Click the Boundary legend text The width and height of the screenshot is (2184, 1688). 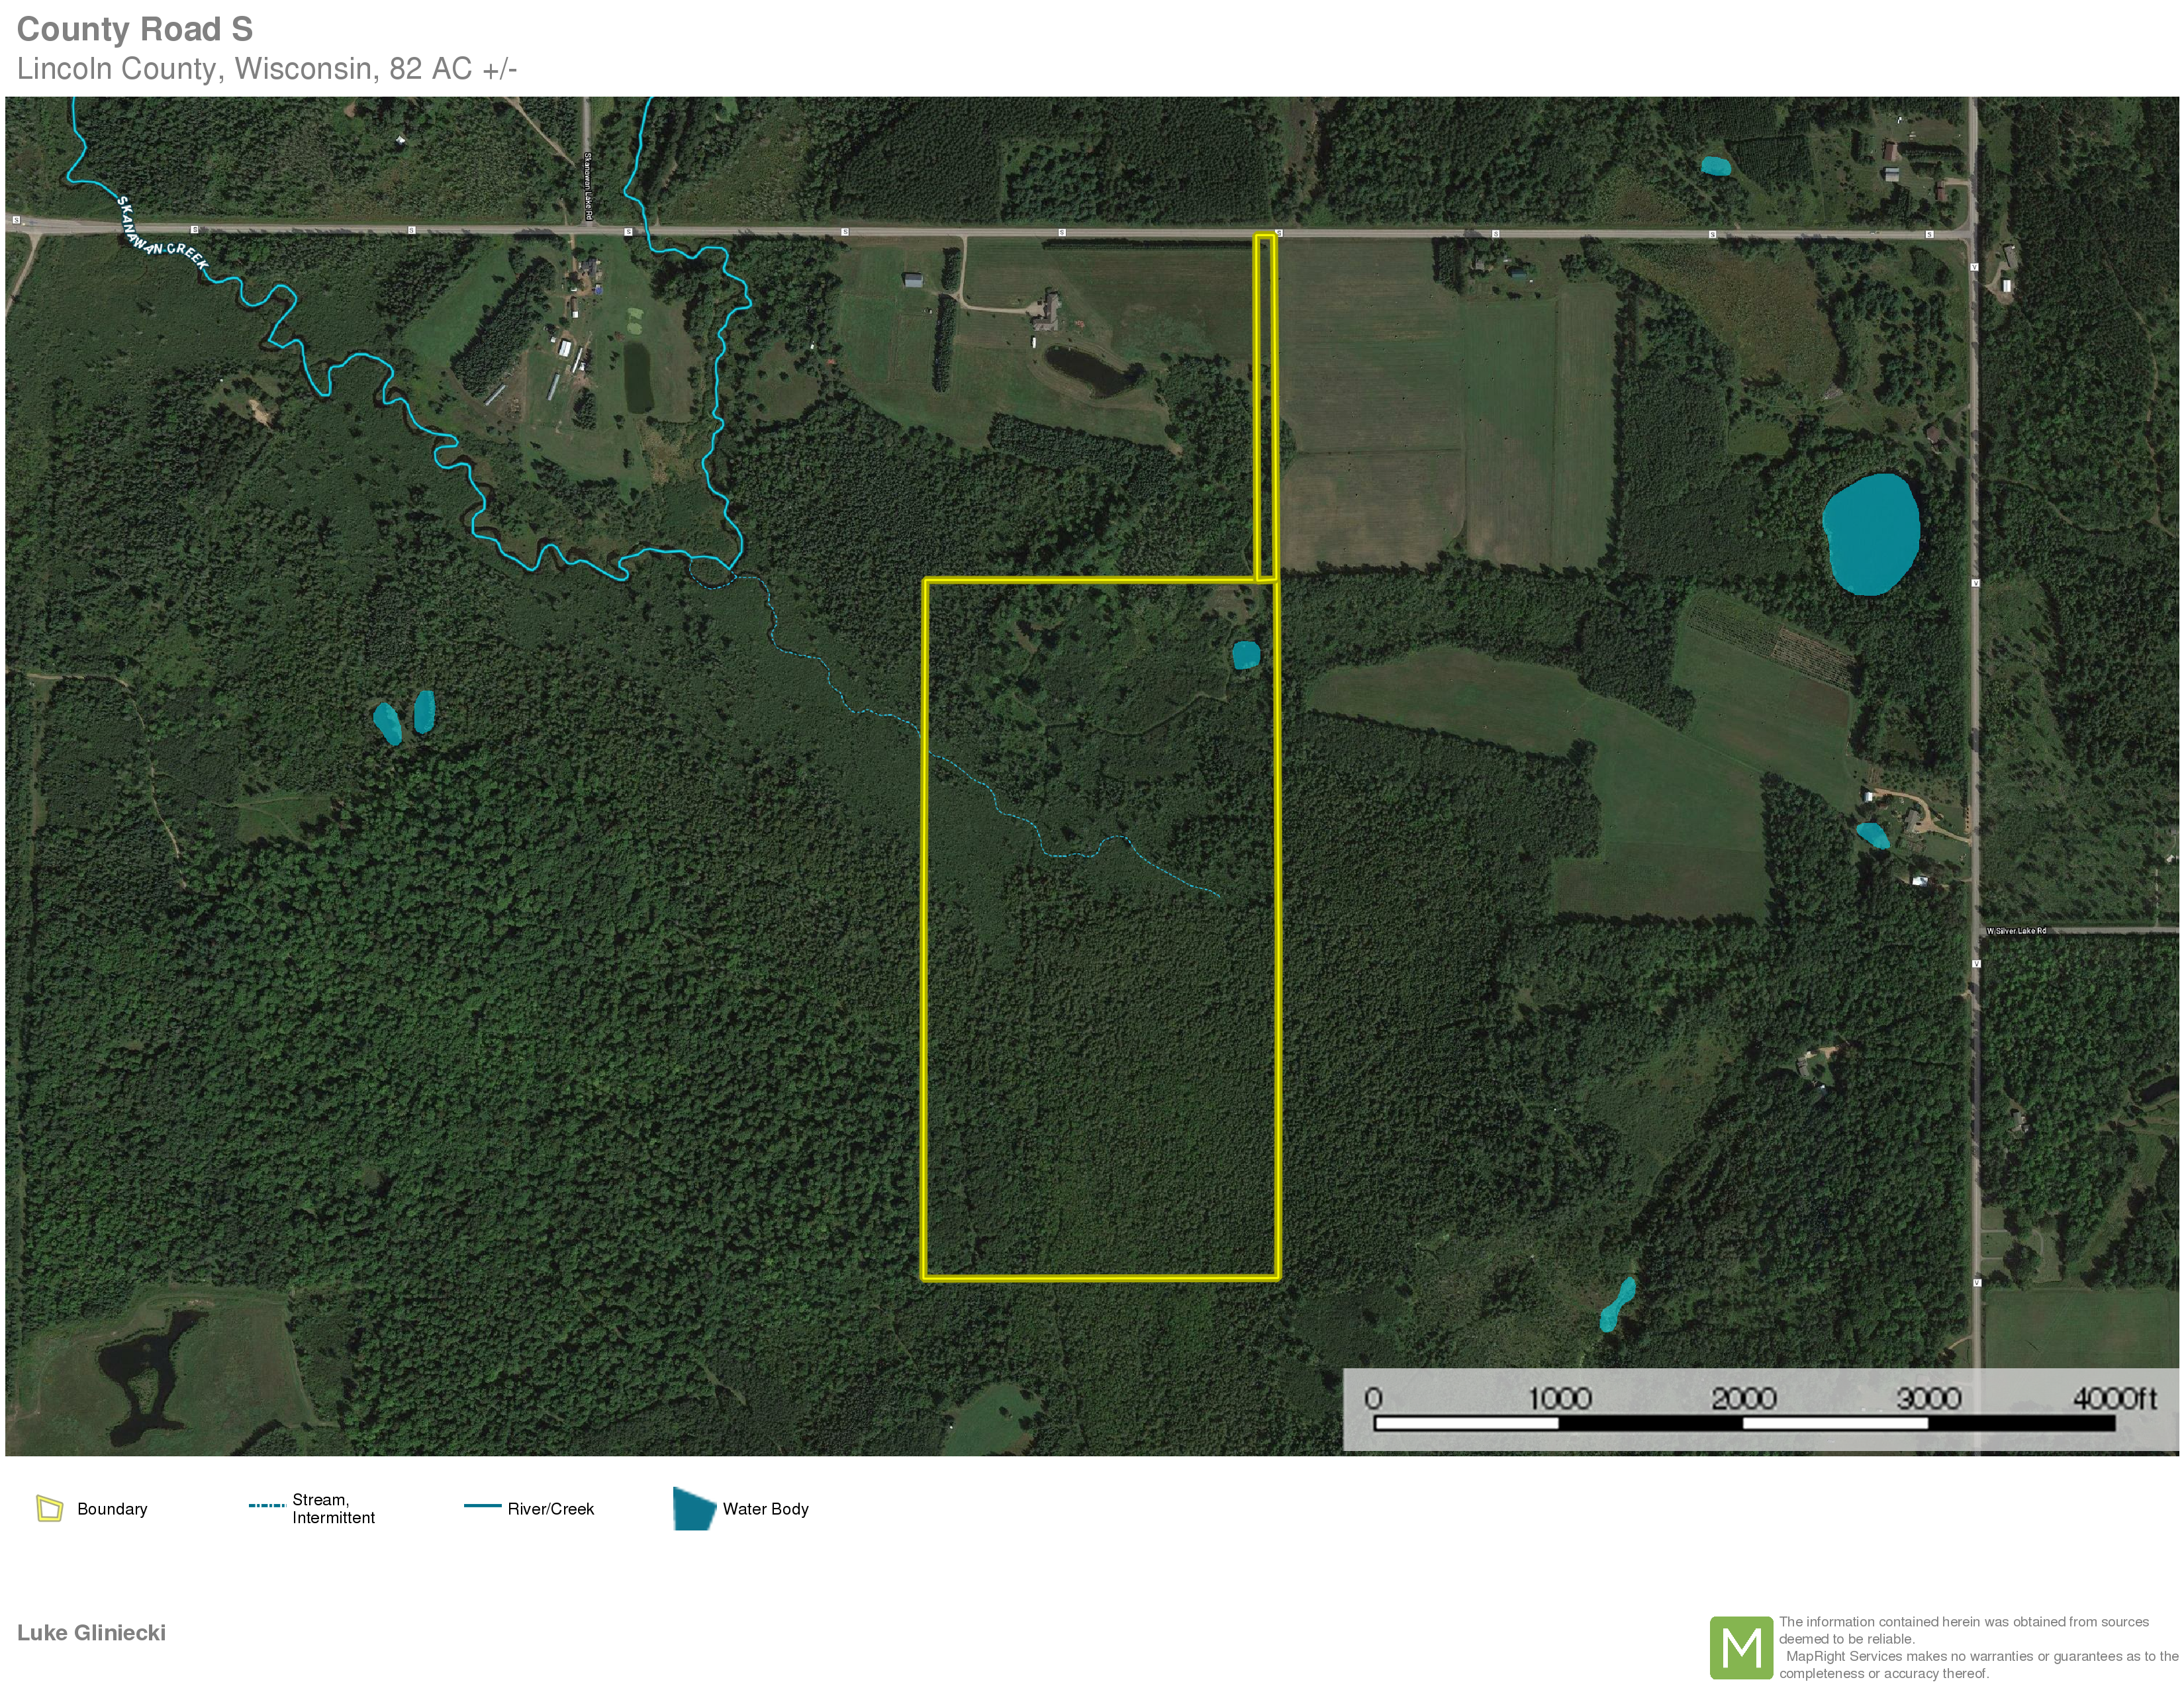click(x=112, y=1509)
